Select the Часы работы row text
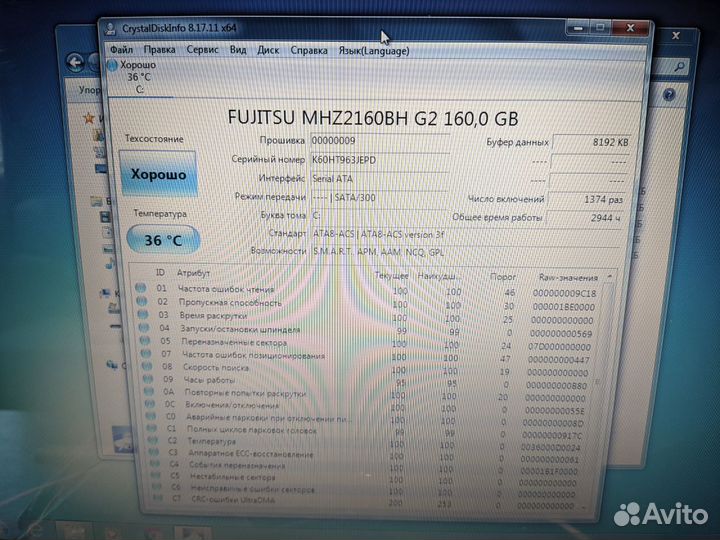 [x=209, y=380]
